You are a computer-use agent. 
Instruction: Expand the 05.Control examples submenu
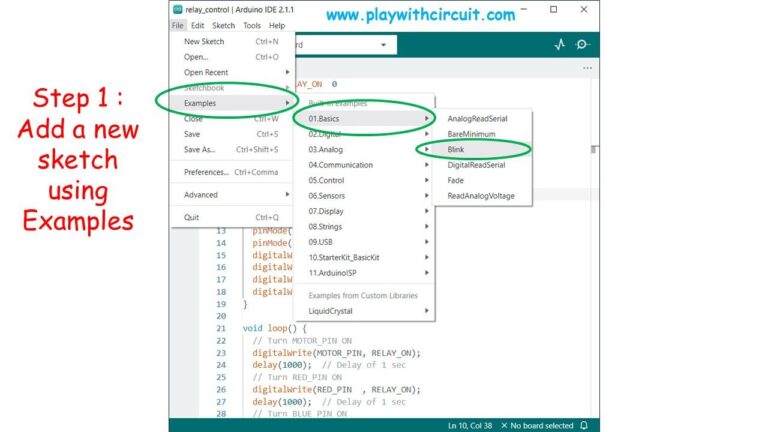point(364,180)
